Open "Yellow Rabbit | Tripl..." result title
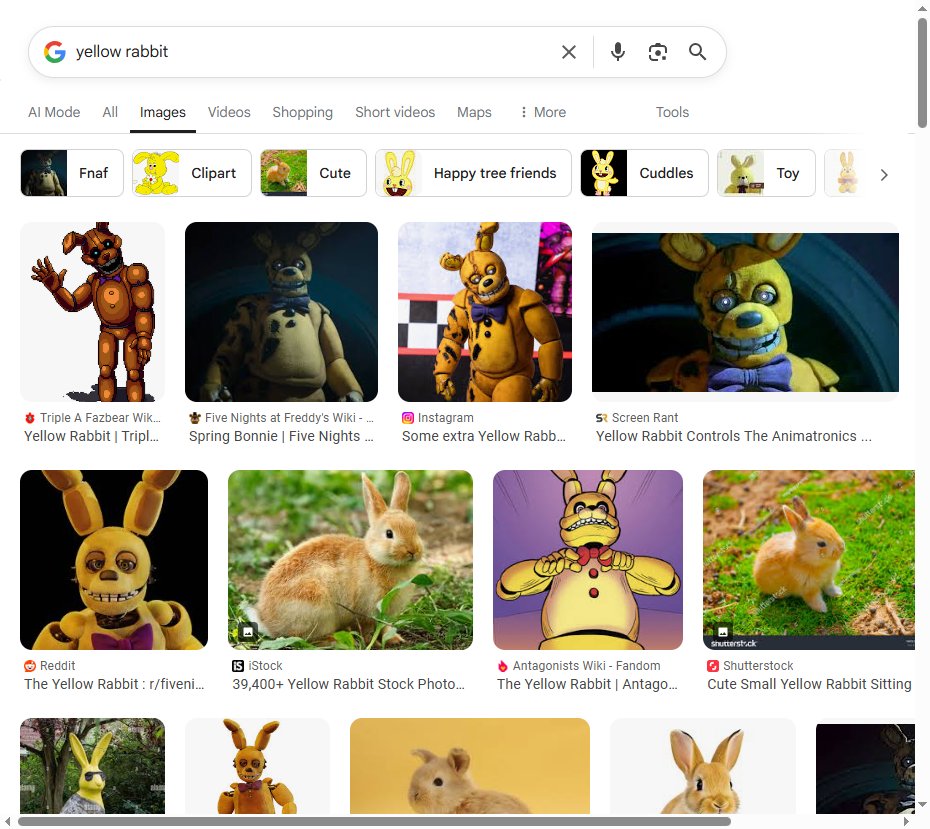930x829 pixels. [x=91, y=436]
